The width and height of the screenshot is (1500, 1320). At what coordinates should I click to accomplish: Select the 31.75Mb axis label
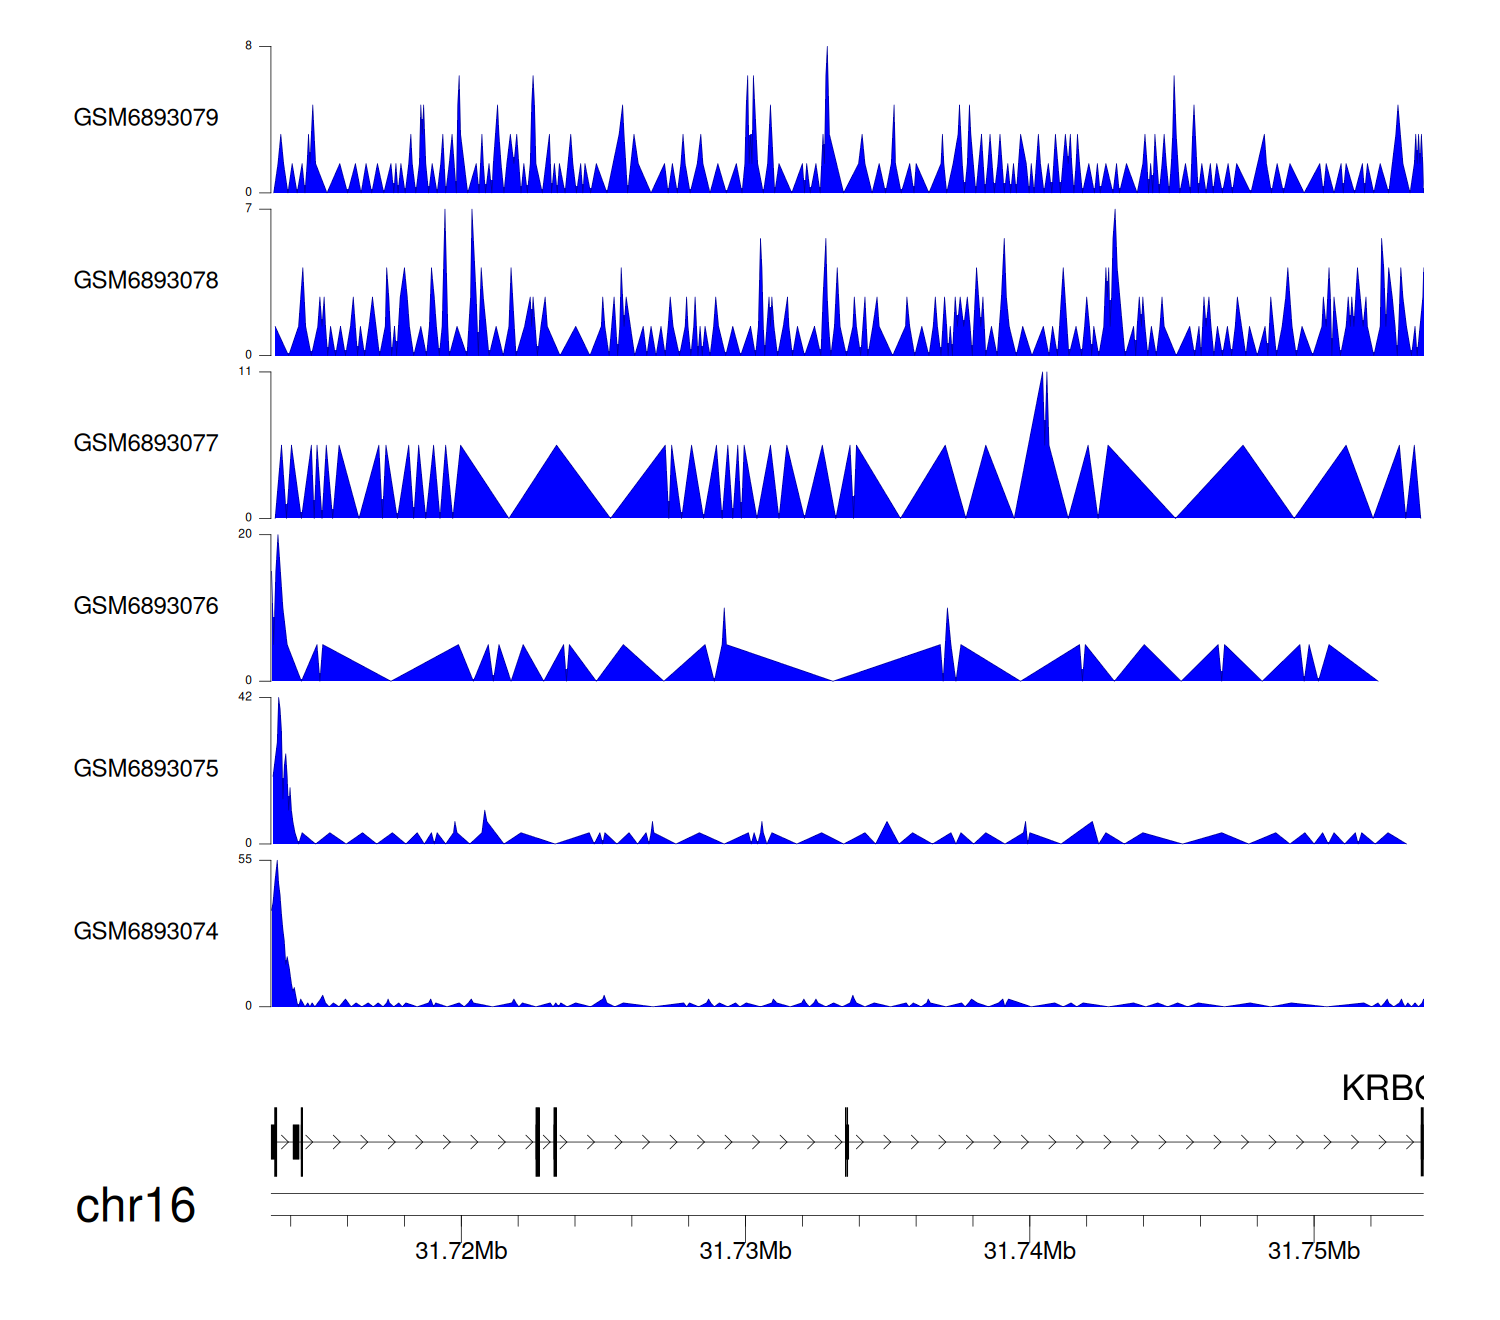tap(1313, 1251)
